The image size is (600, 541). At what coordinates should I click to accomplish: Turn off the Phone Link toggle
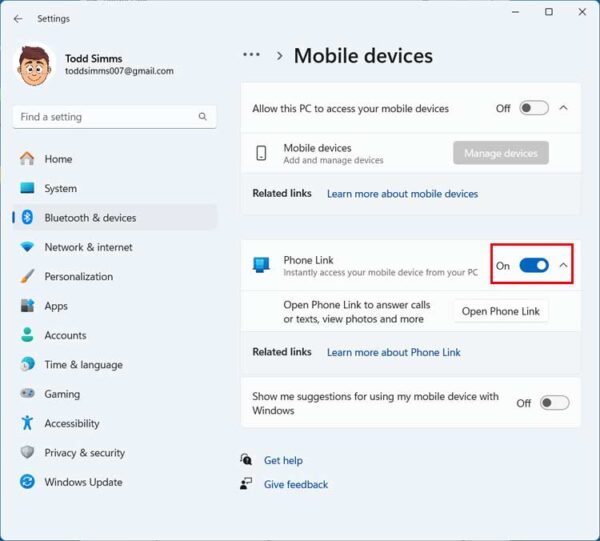tap(534, 265)
